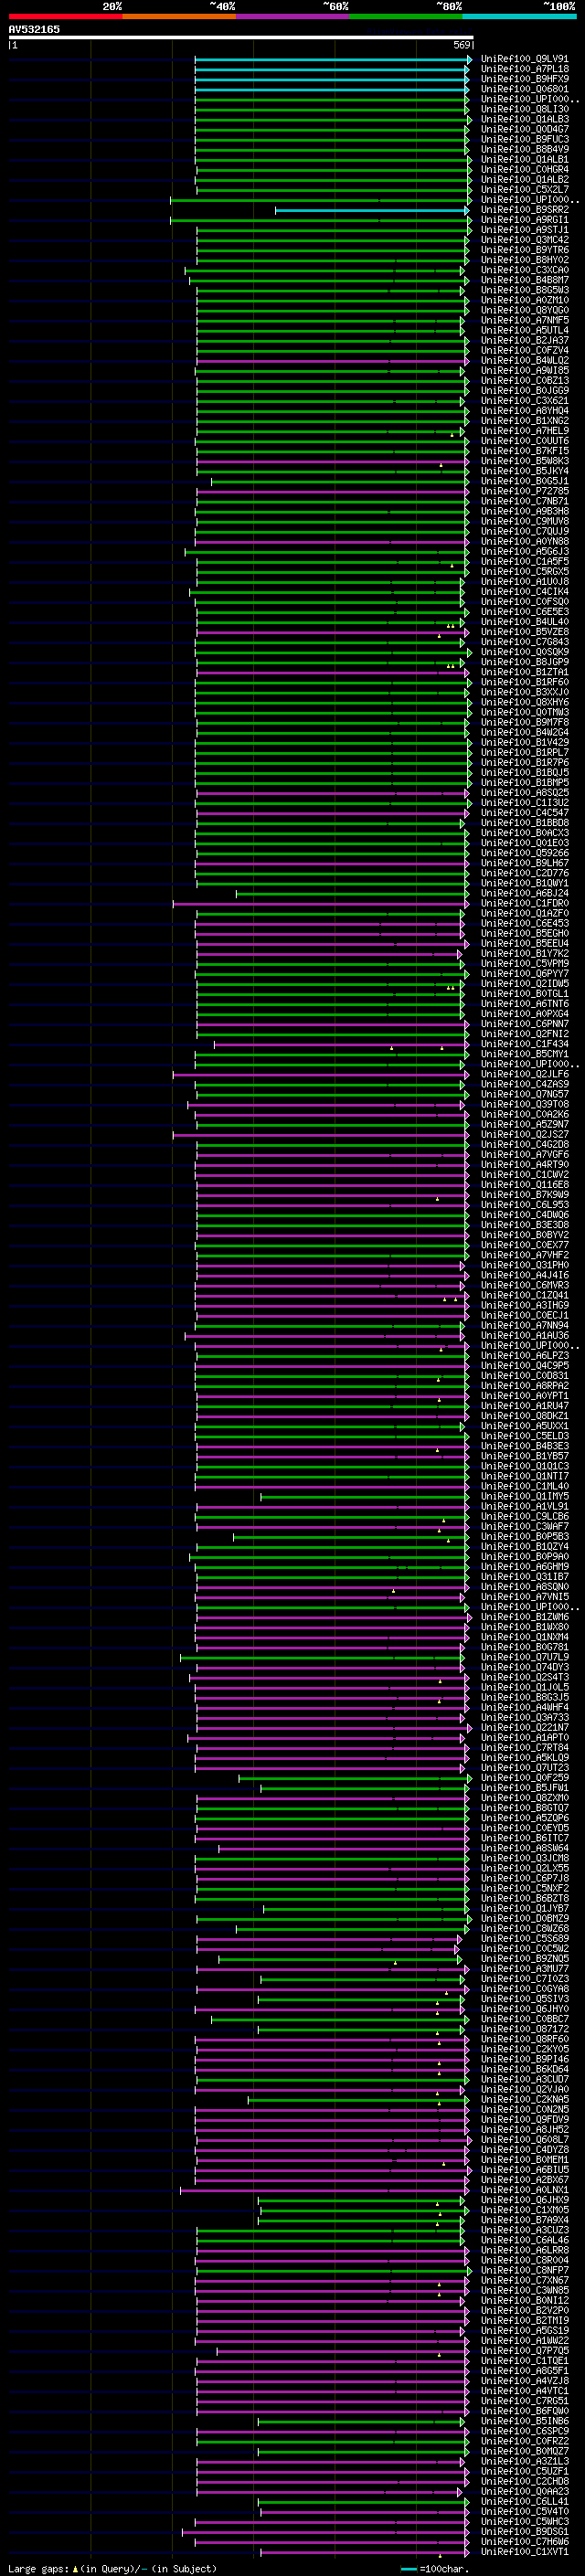
Task: Select hit UniRef100_A9STJ1
Action: coord(524,230)
